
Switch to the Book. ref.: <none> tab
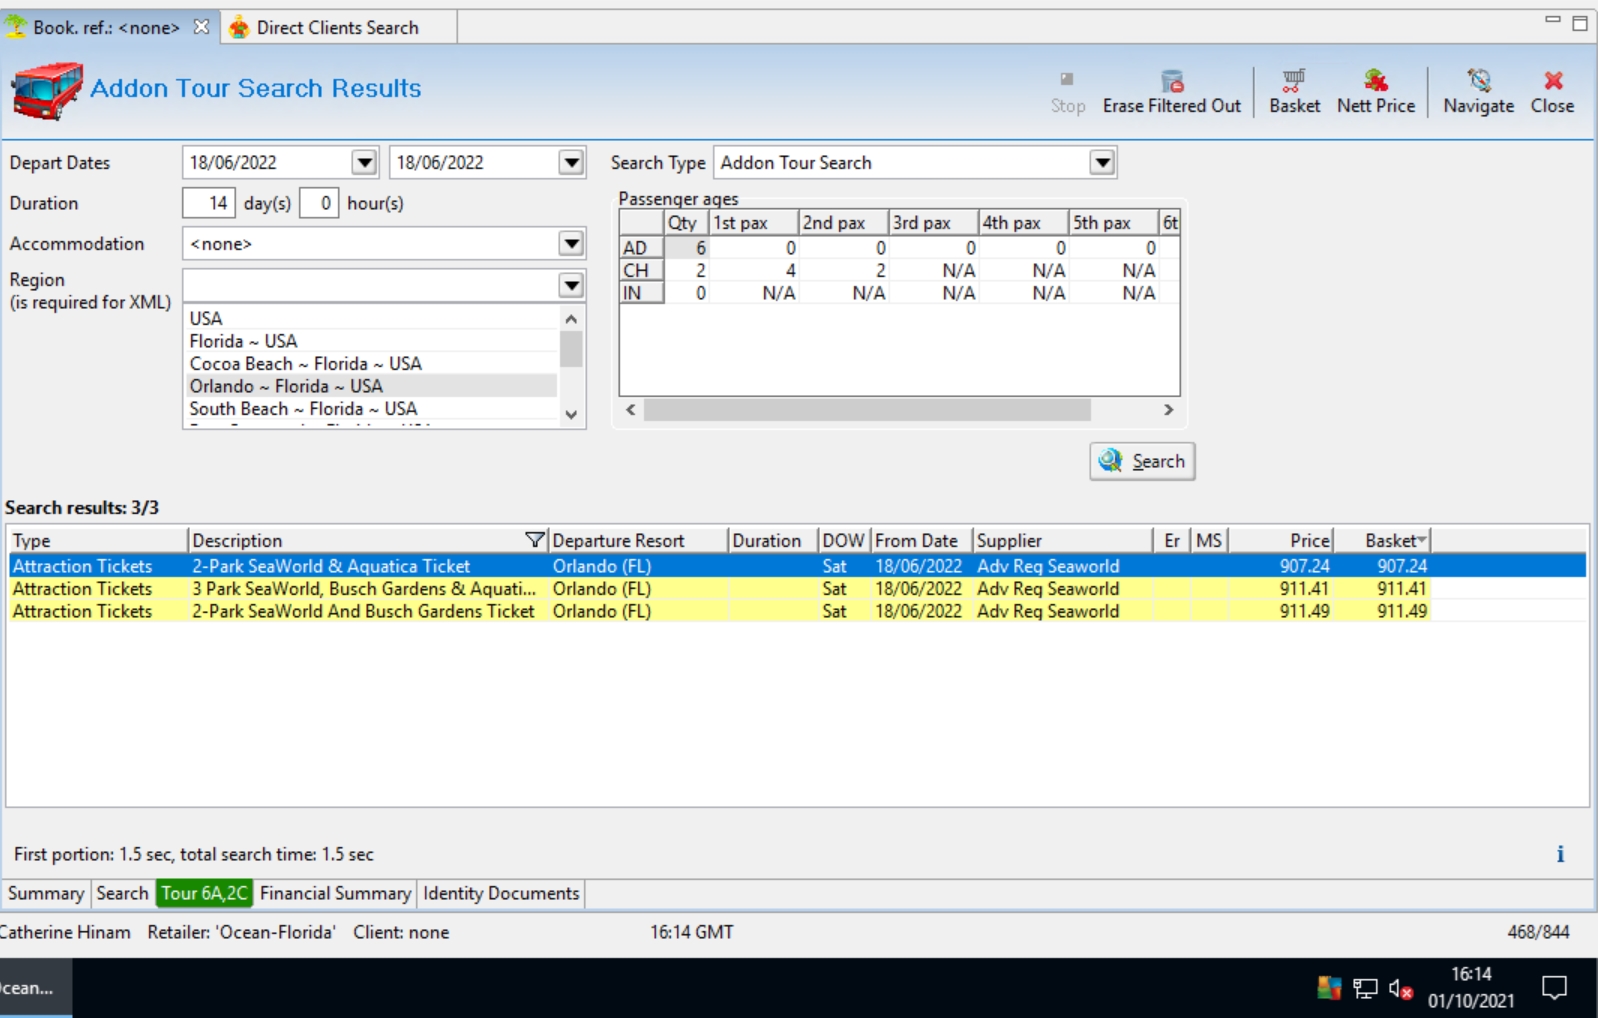tap(106, 27)
